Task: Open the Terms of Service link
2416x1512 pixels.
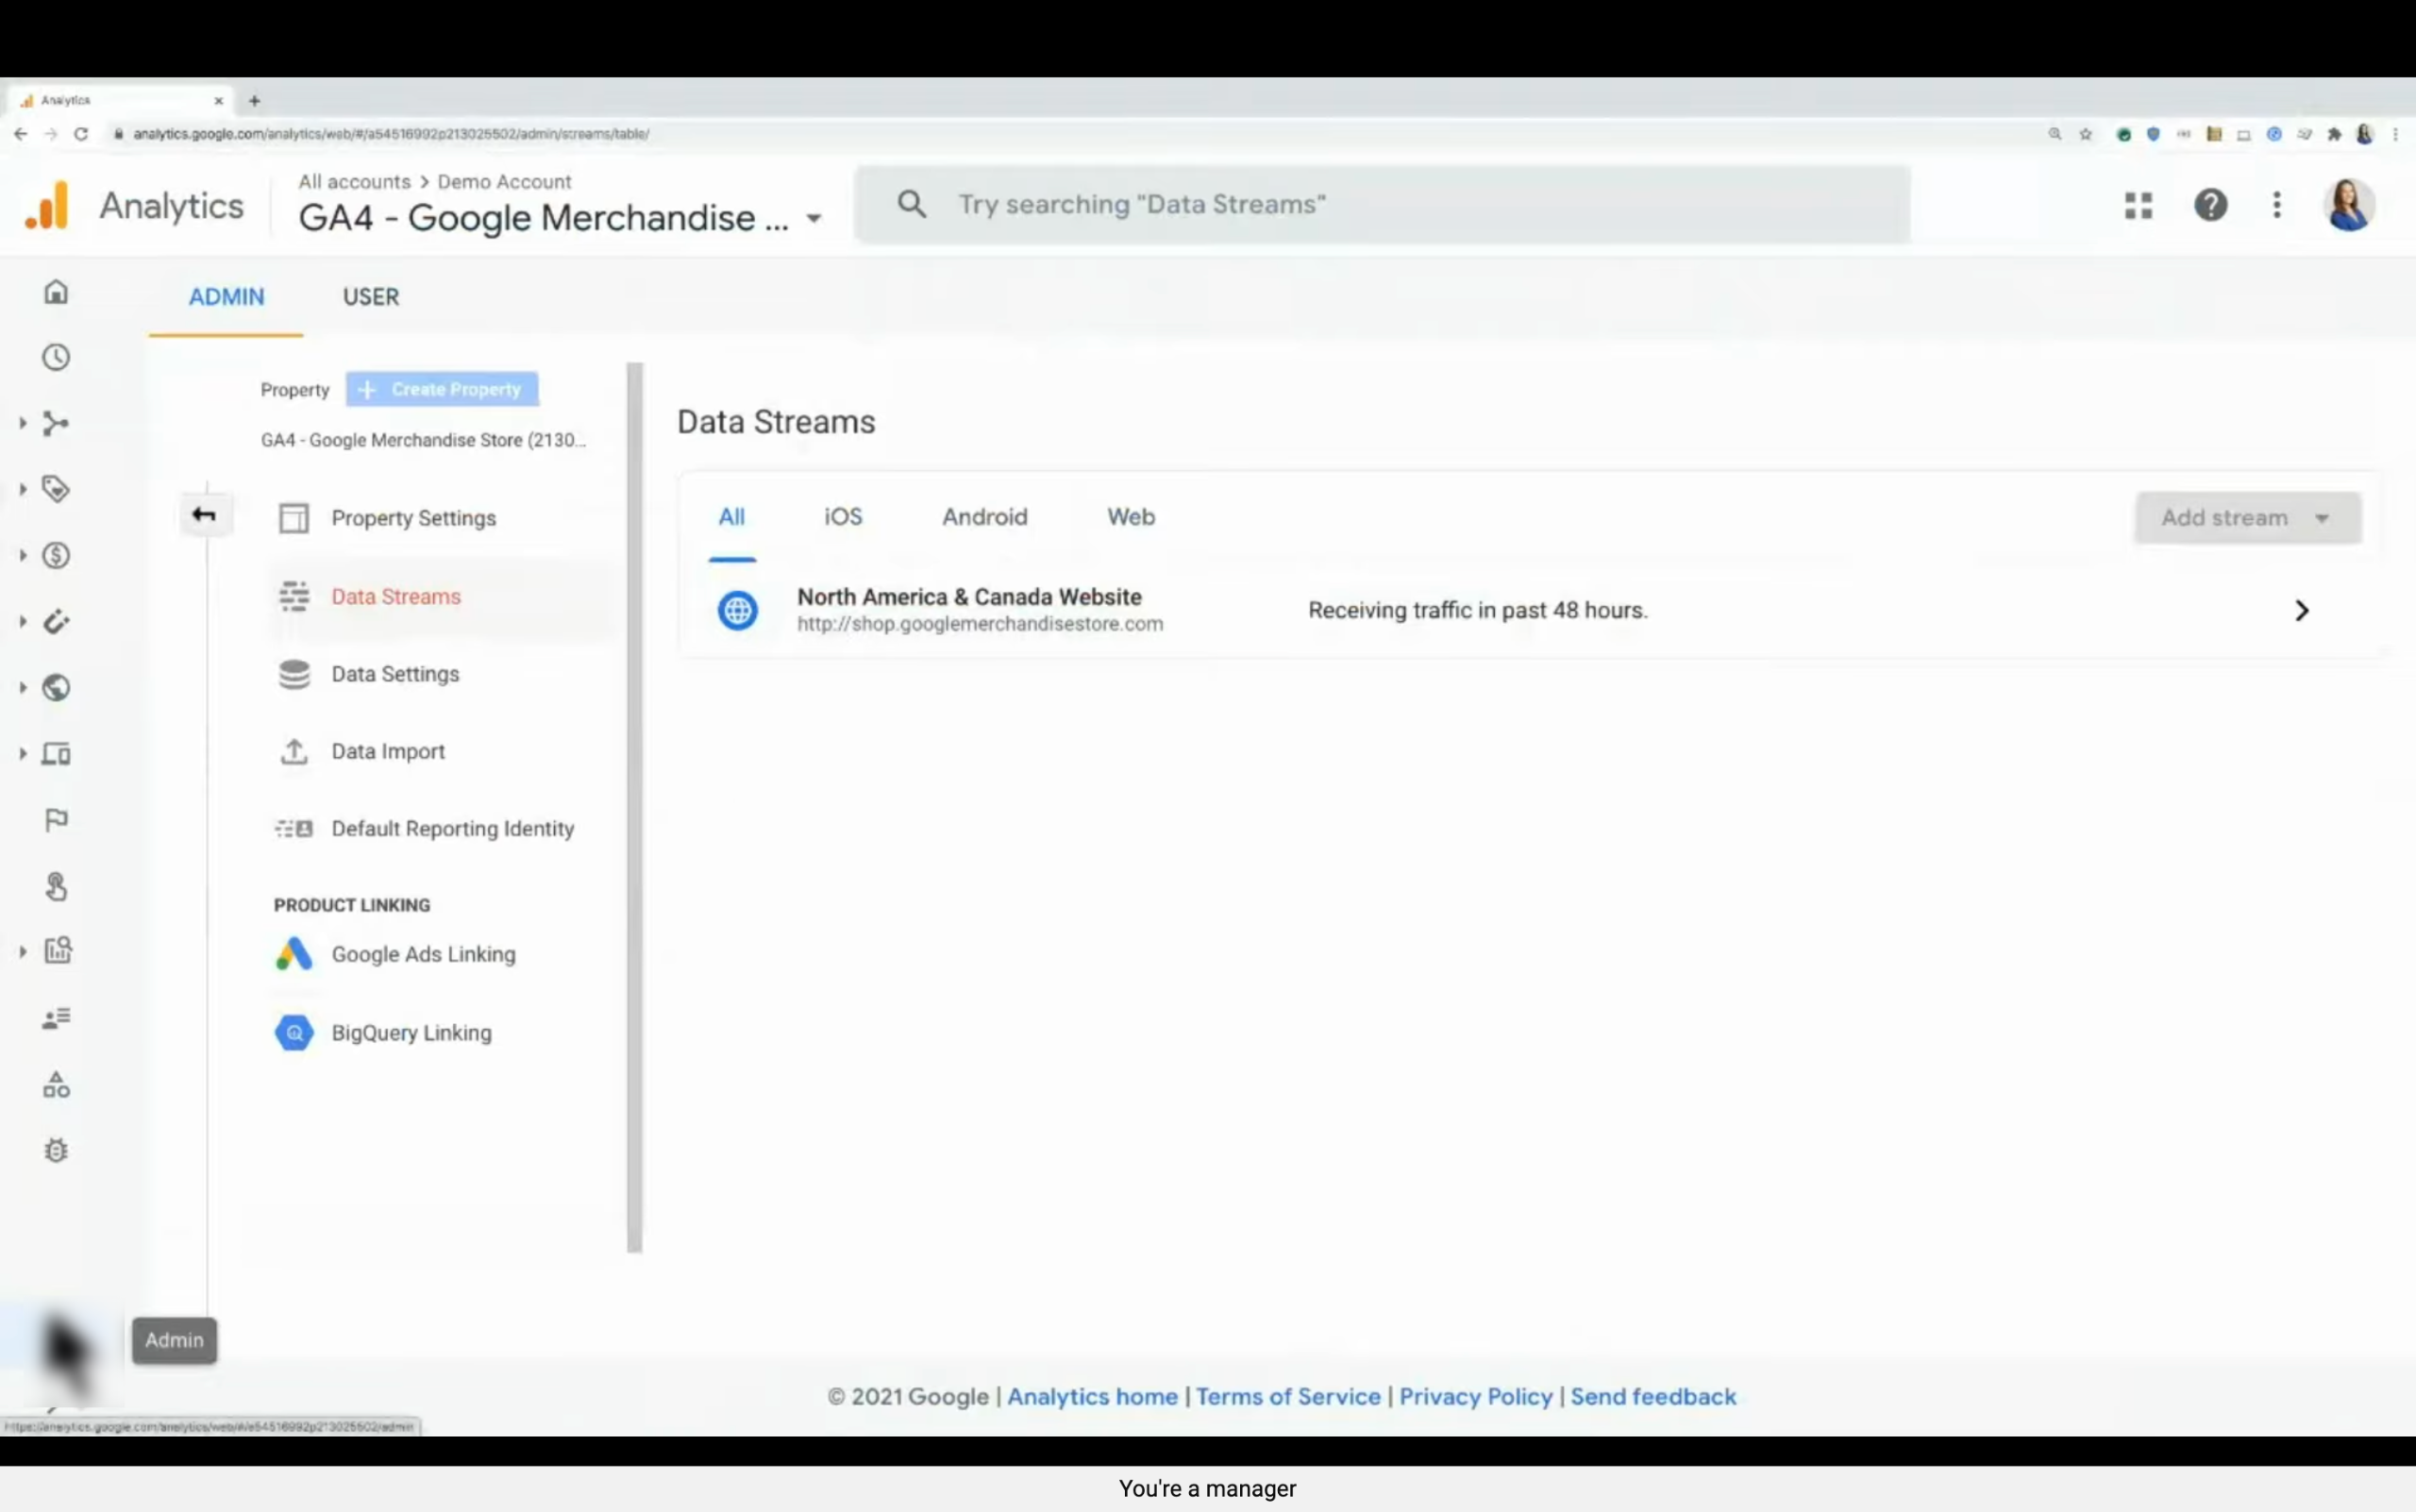Action: coord(1287,1396)
